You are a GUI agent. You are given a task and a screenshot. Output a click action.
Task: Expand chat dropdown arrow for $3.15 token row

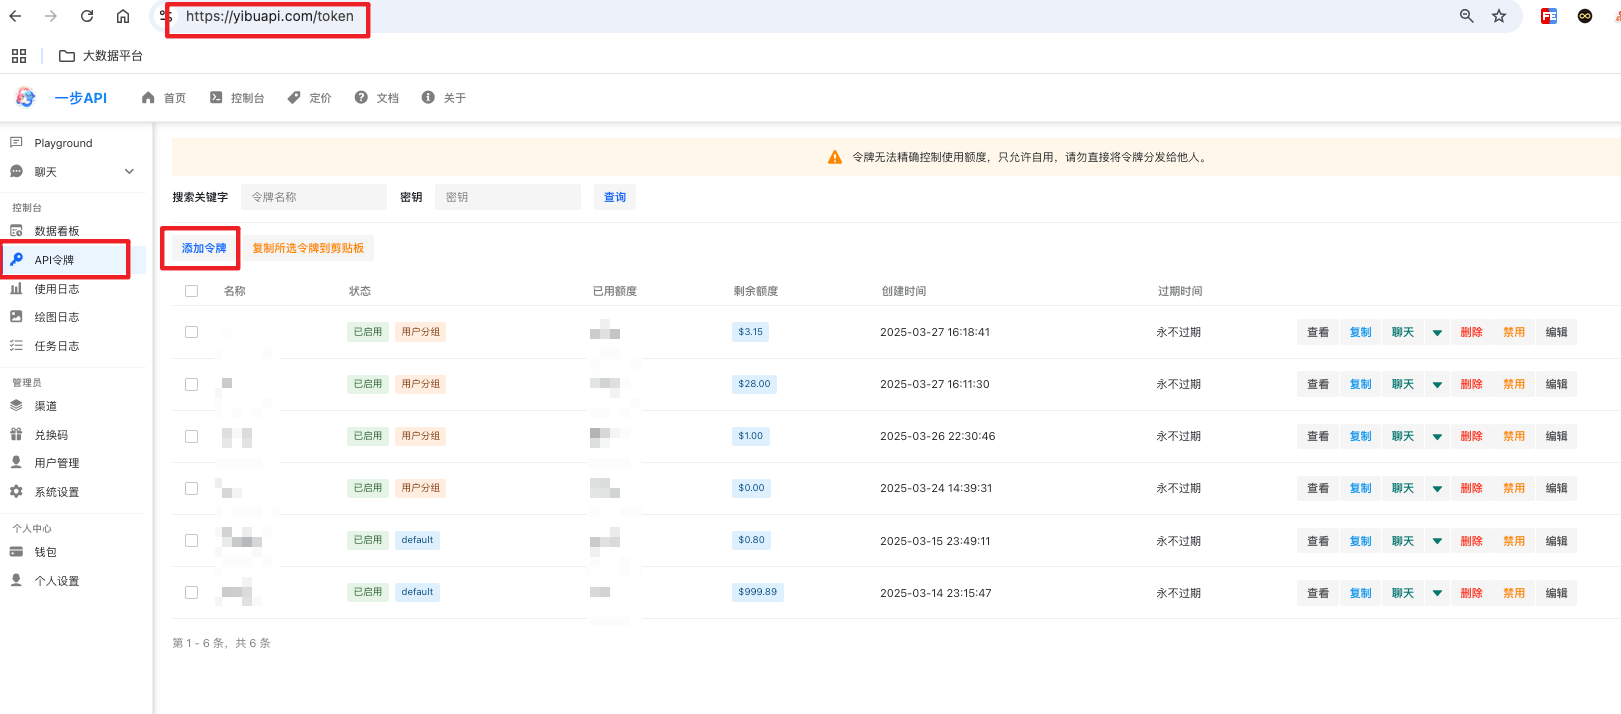pyautogui.click(x=1437, y=333)
